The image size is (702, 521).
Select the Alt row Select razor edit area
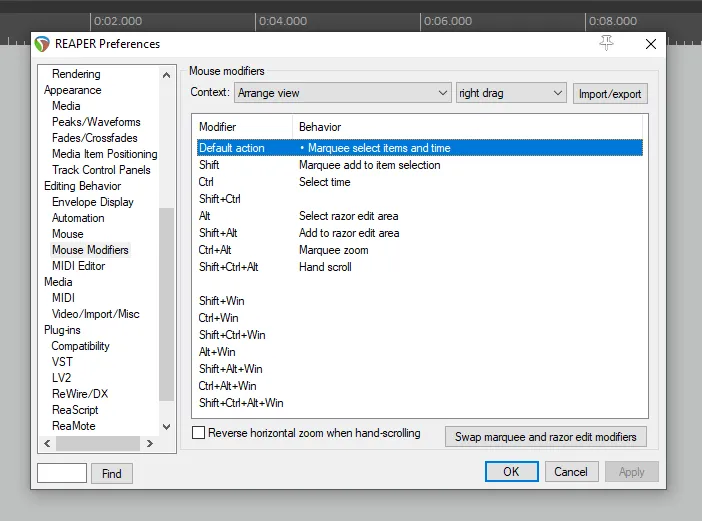point(420,216)
